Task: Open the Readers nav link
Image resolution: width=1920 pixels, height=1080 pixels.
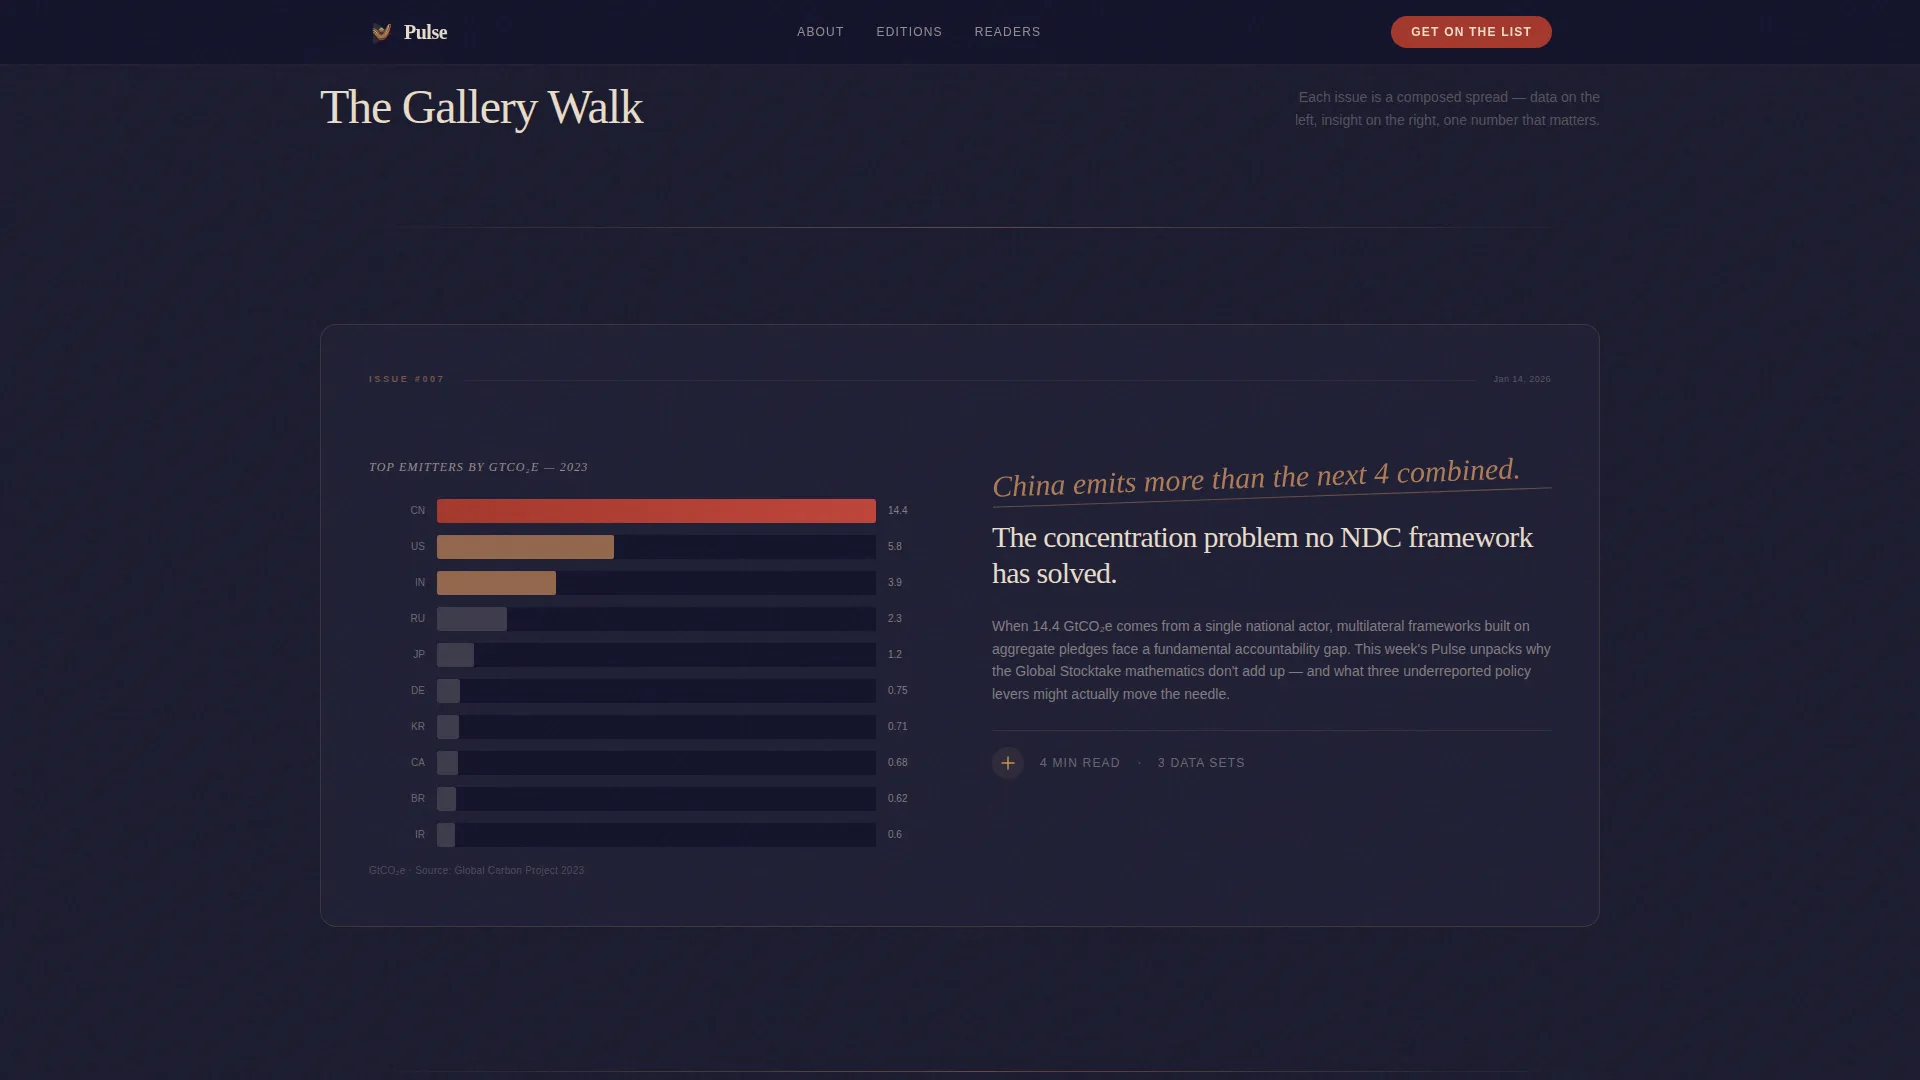Action: (1007, 32)
